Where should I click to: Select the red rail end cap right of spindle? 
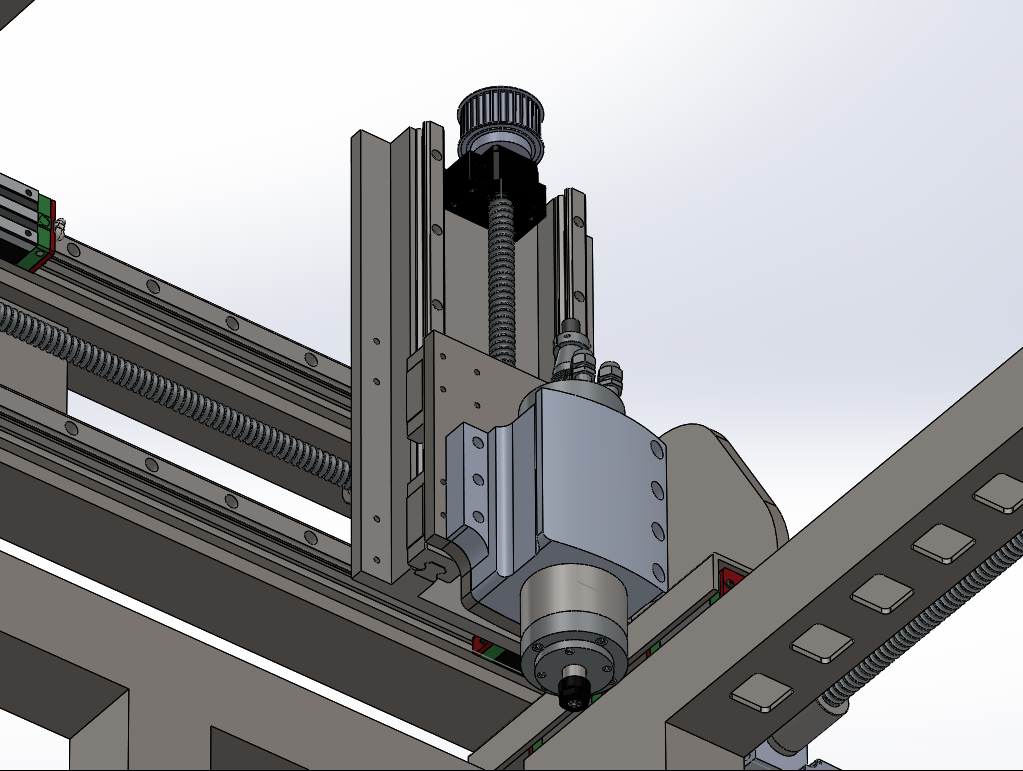pos(729,582)
